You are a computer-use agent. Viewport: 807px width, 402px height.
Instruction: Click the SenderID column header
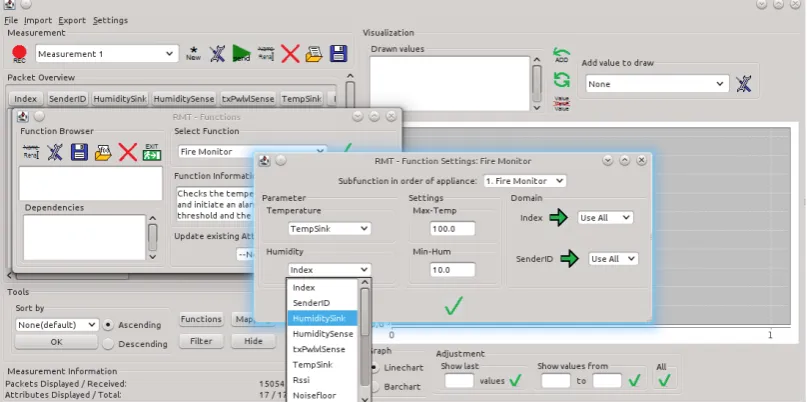point(67,98)
